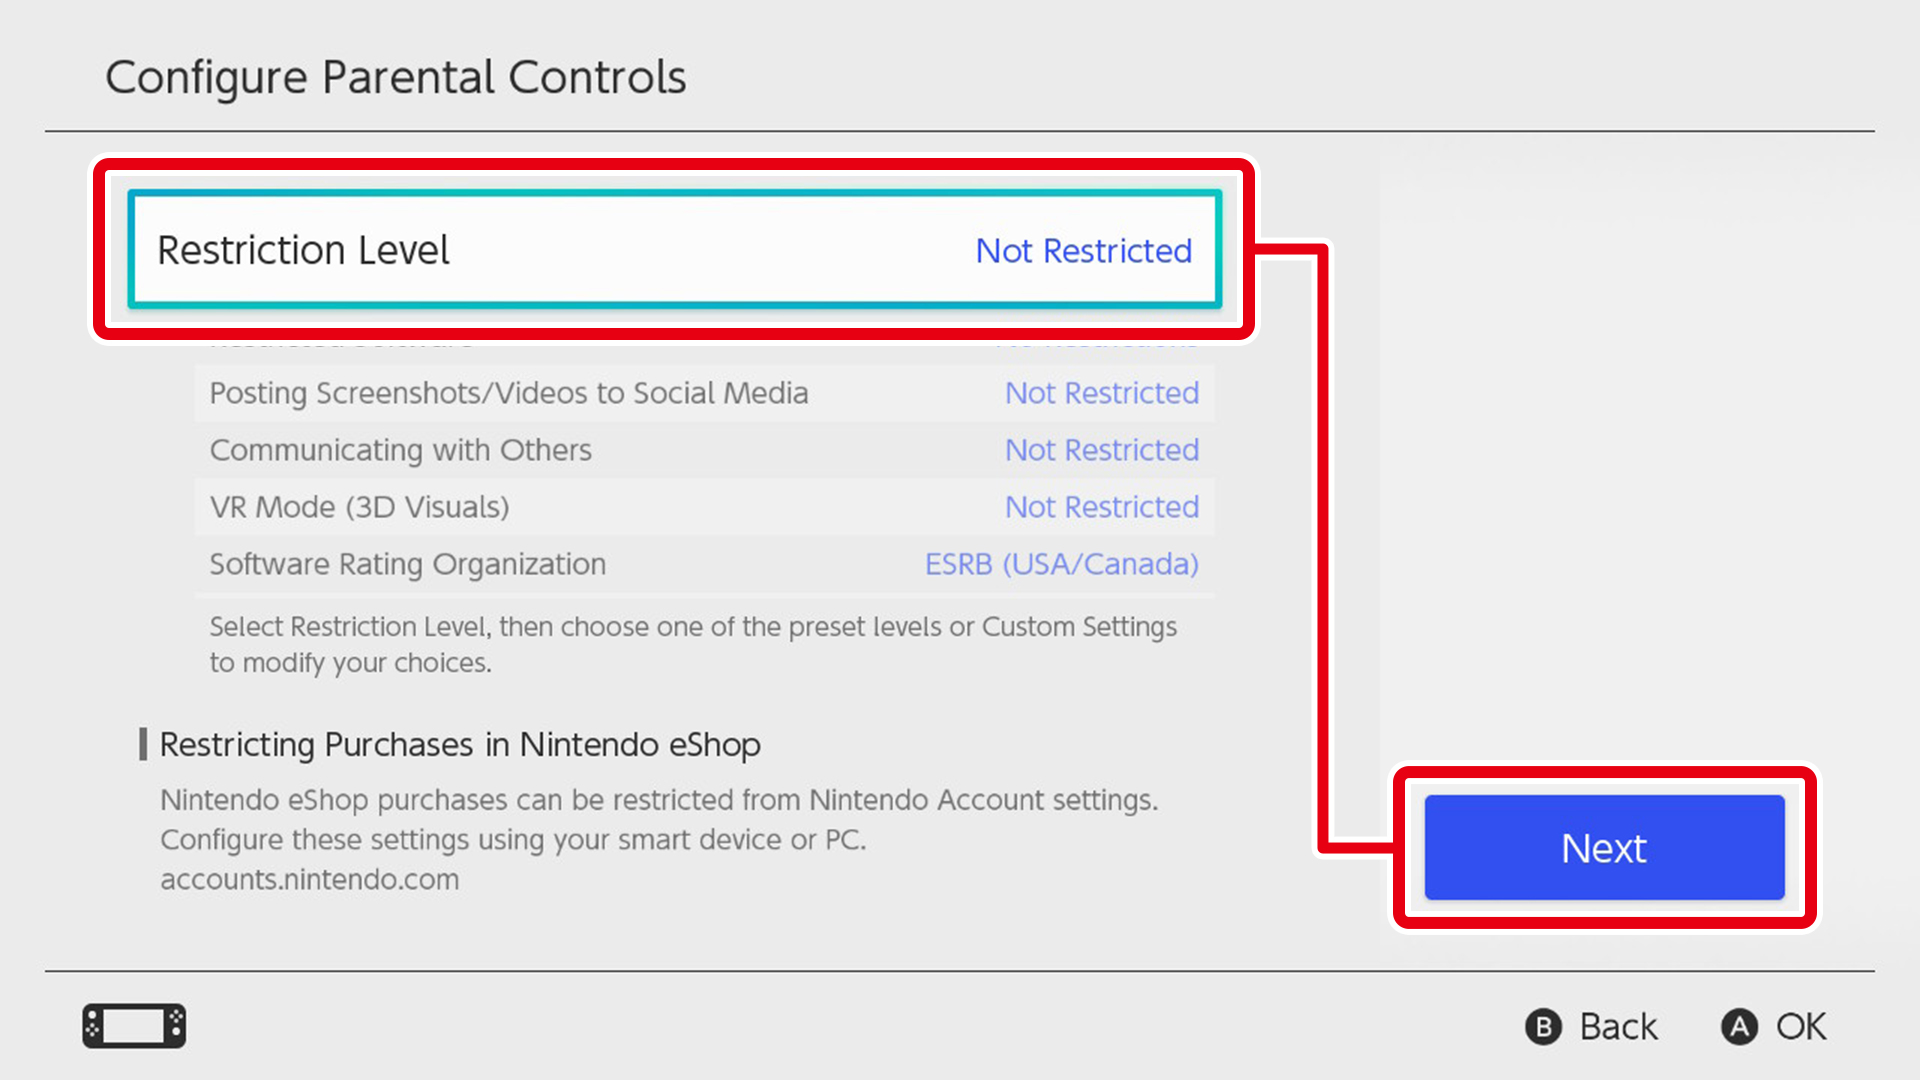This screenshot has width=1920, height=1080.
Task: Click Restricting Purchases in Nintendo eShop heading
Action: [460, 745]
